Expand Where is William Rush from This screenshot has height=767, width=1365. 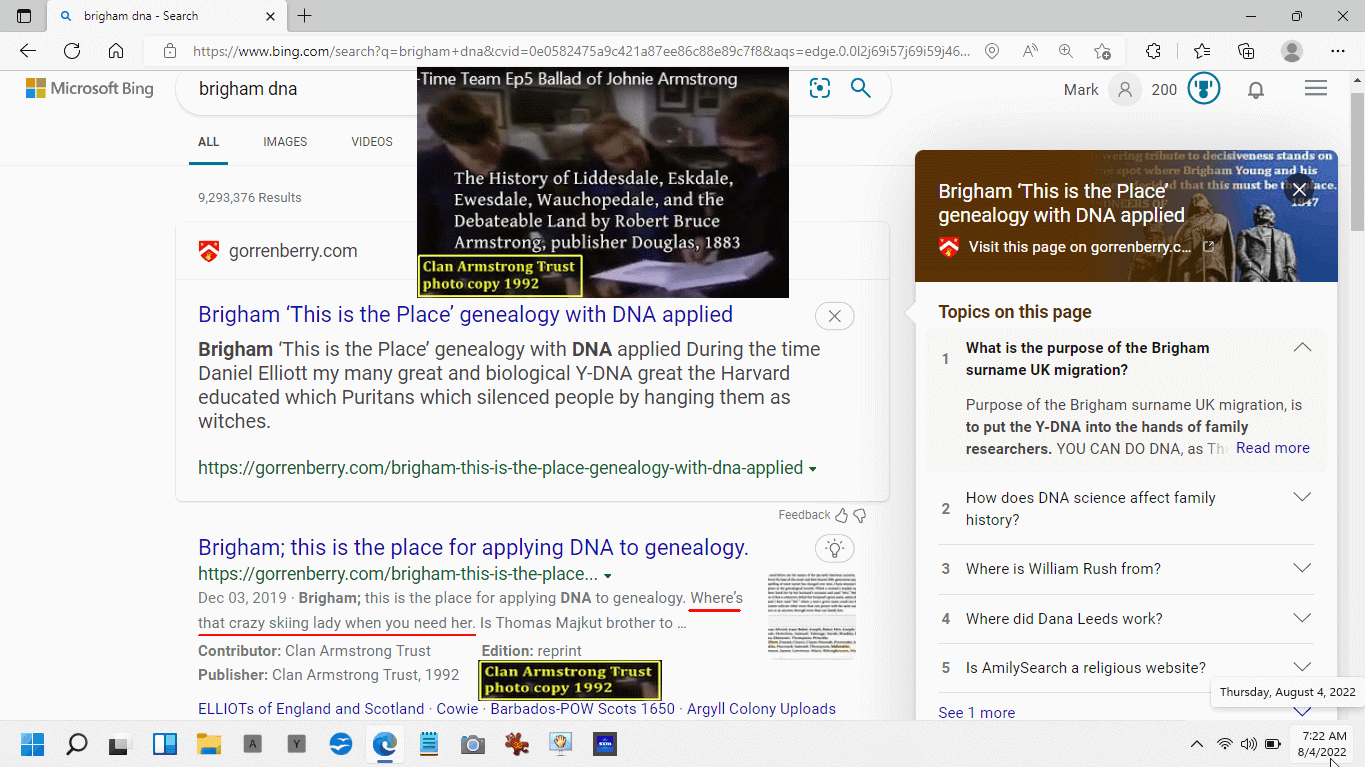1302,568
